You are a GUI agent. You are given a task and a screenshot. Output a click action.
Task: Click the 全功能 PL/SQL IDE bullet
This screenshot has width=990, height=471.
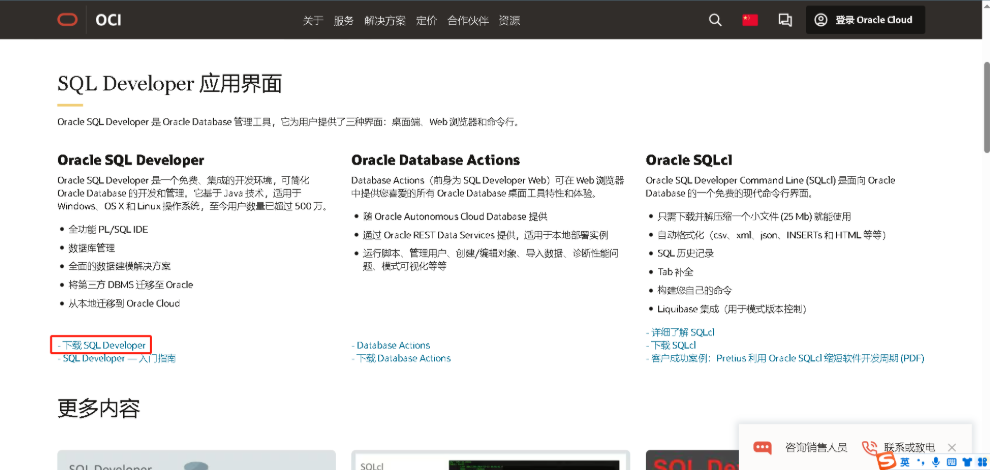click(x=109, y=229)
